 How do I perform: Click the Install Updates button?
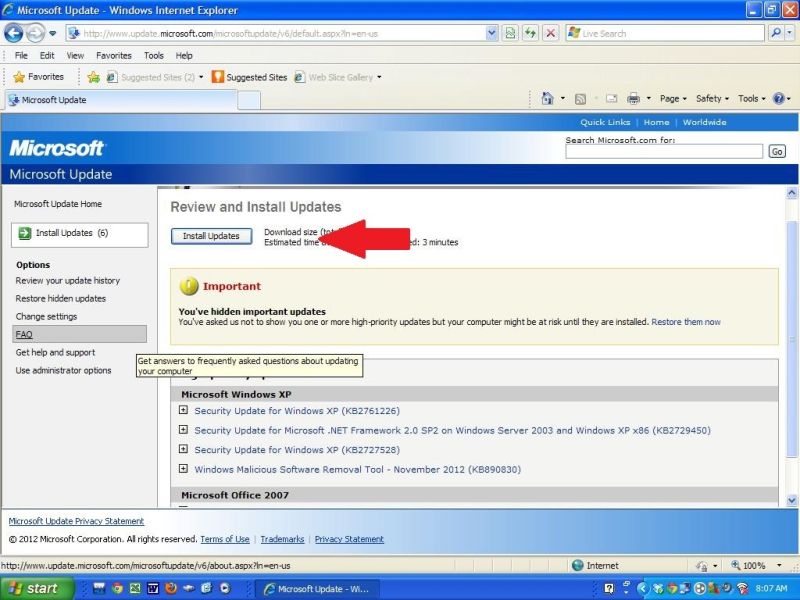[211, 236]
